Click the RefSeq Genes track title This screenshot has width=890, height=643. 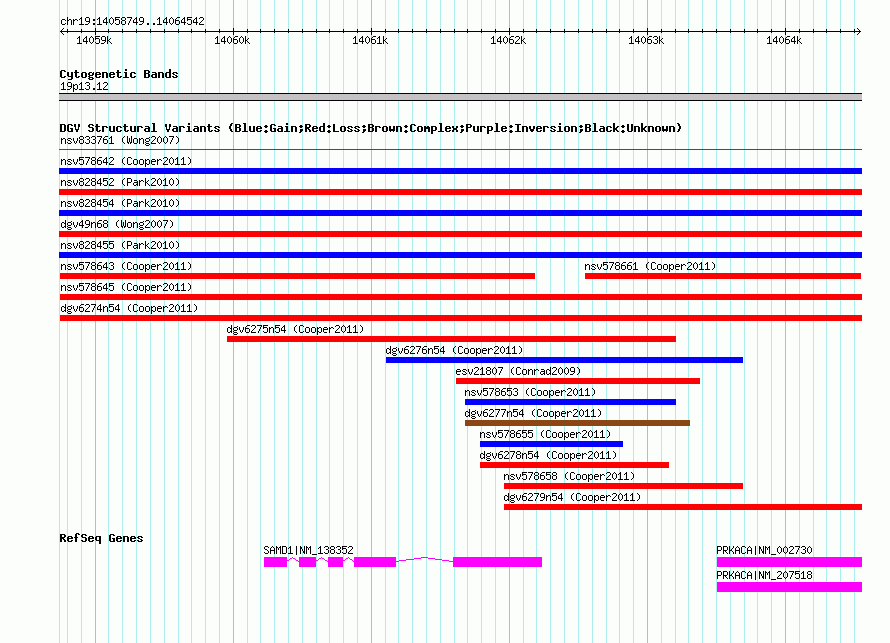pos(101,538)
